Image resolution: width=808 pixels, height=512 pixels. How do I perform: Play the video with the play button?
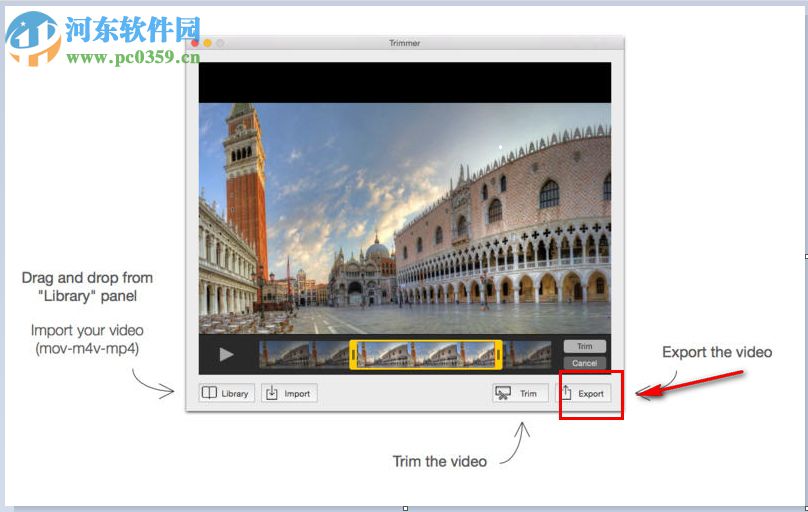(x=226, y=354)
